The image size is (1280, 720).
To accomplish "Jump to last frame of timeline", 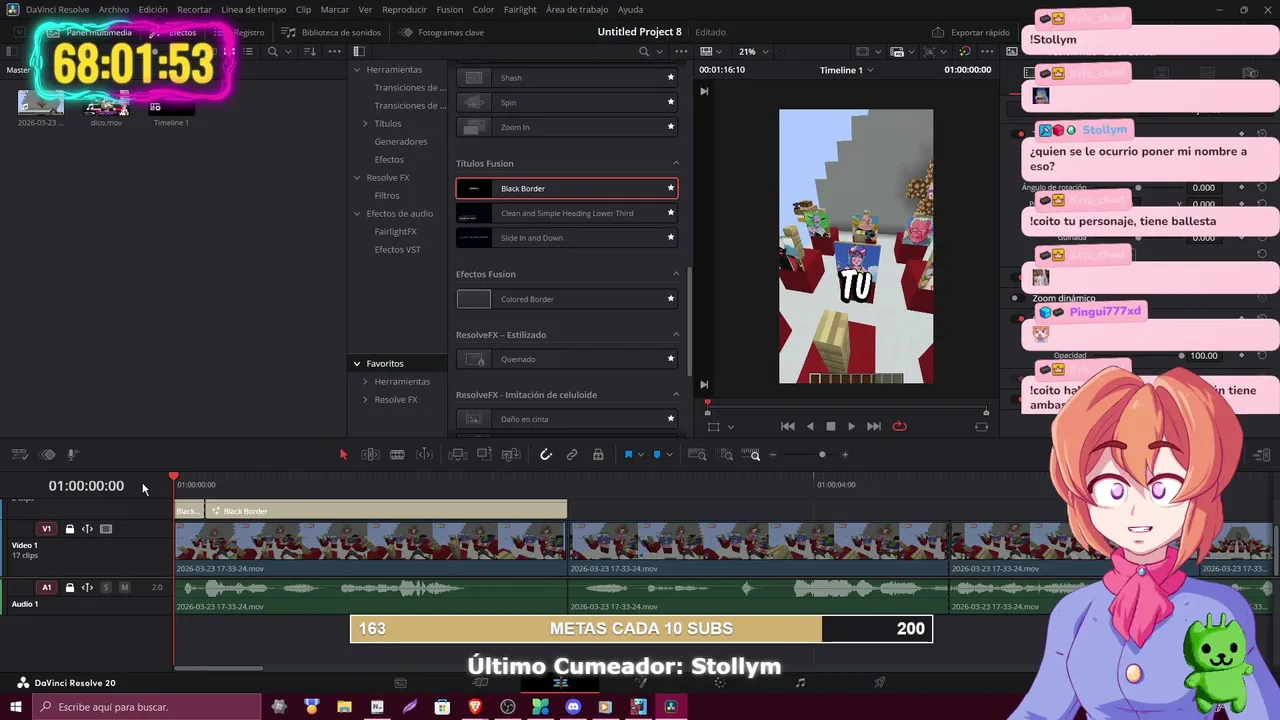I will click(873, 427).
